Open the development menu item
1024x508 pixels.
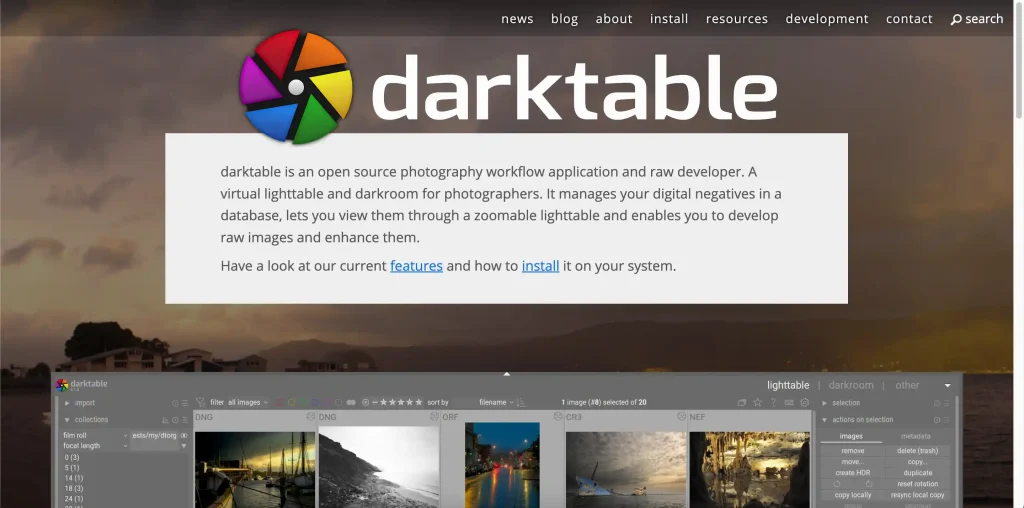tap(827, 19)
